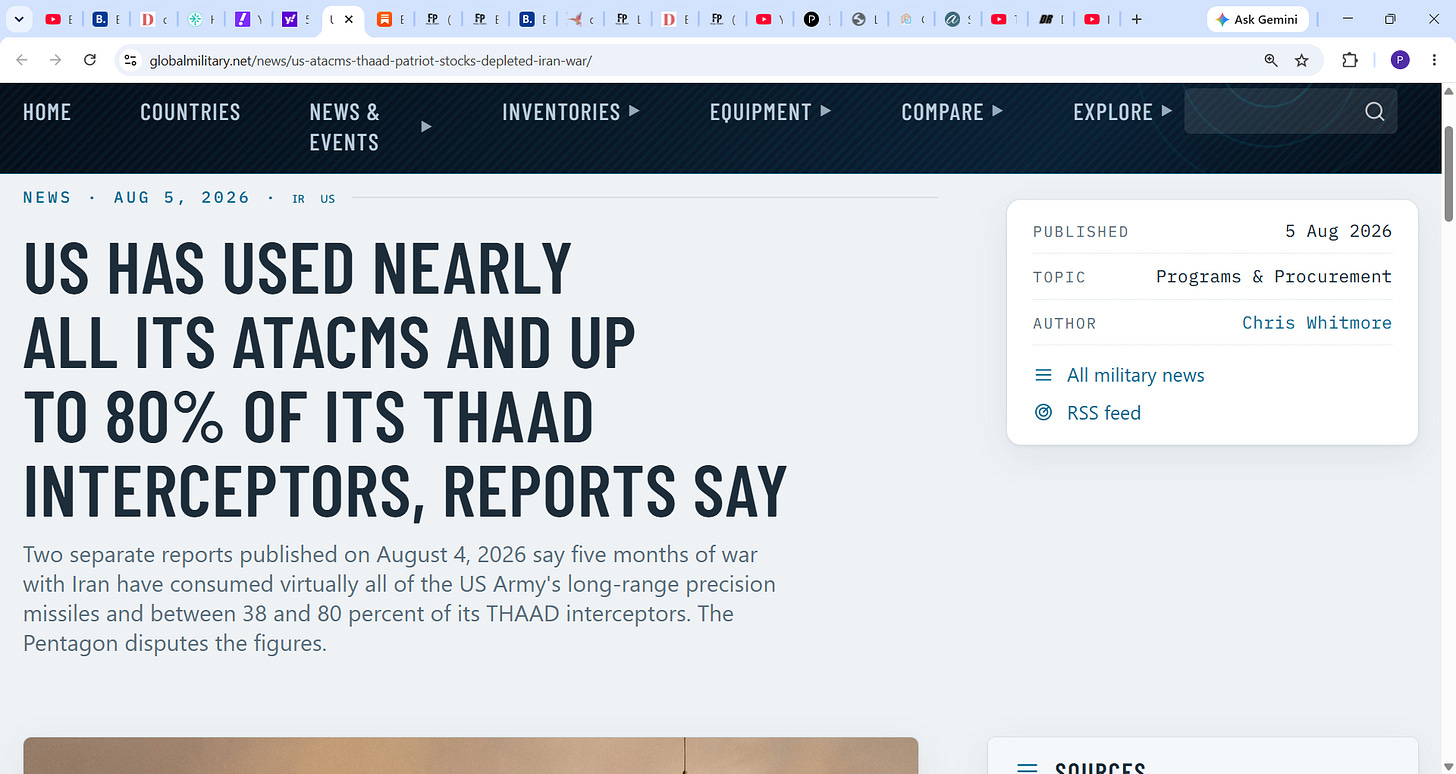Click the published date 5 Aug 2026
Screen dimensions: 1456x774
[x=1338, y=230]
